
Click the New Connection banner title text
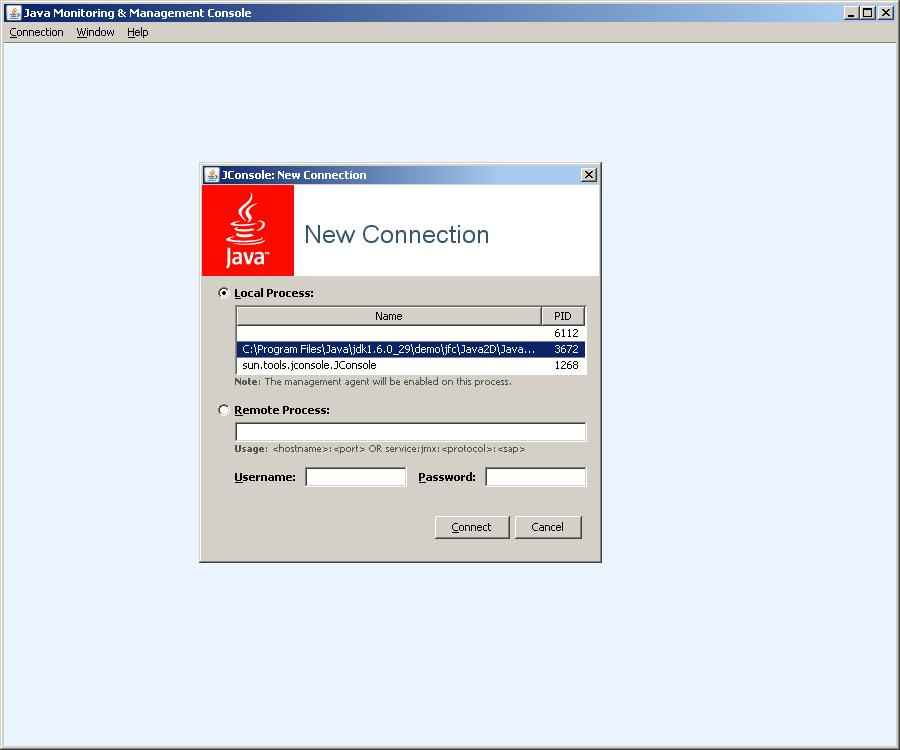(395, 234)
